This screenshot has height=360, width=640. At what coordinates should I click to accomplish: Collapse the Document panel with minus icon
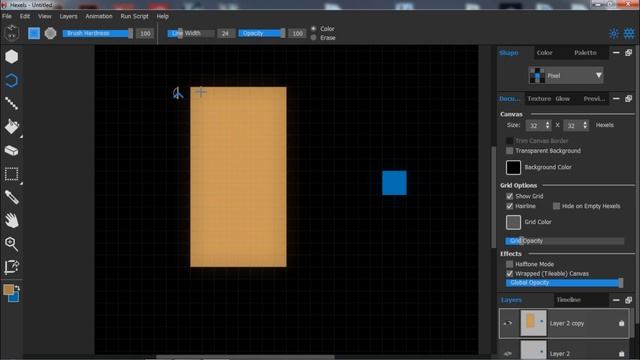(x=616, y=98)
